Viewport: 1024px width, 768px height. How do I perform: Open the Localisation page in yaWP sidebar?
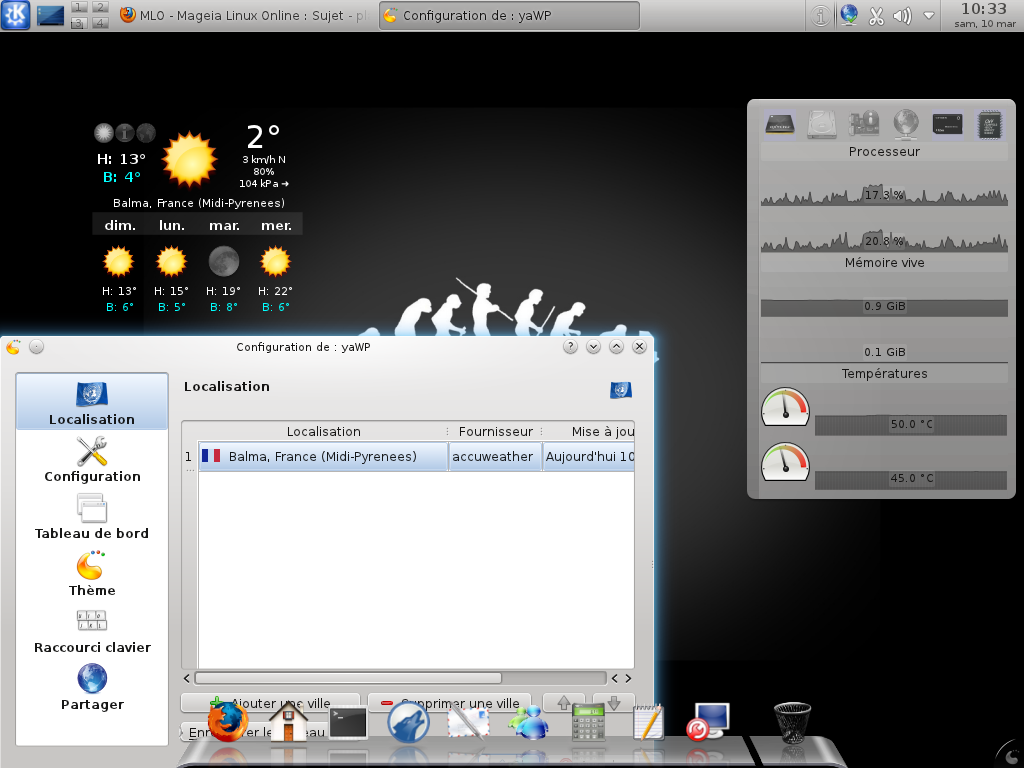click(x=92, y=402)
